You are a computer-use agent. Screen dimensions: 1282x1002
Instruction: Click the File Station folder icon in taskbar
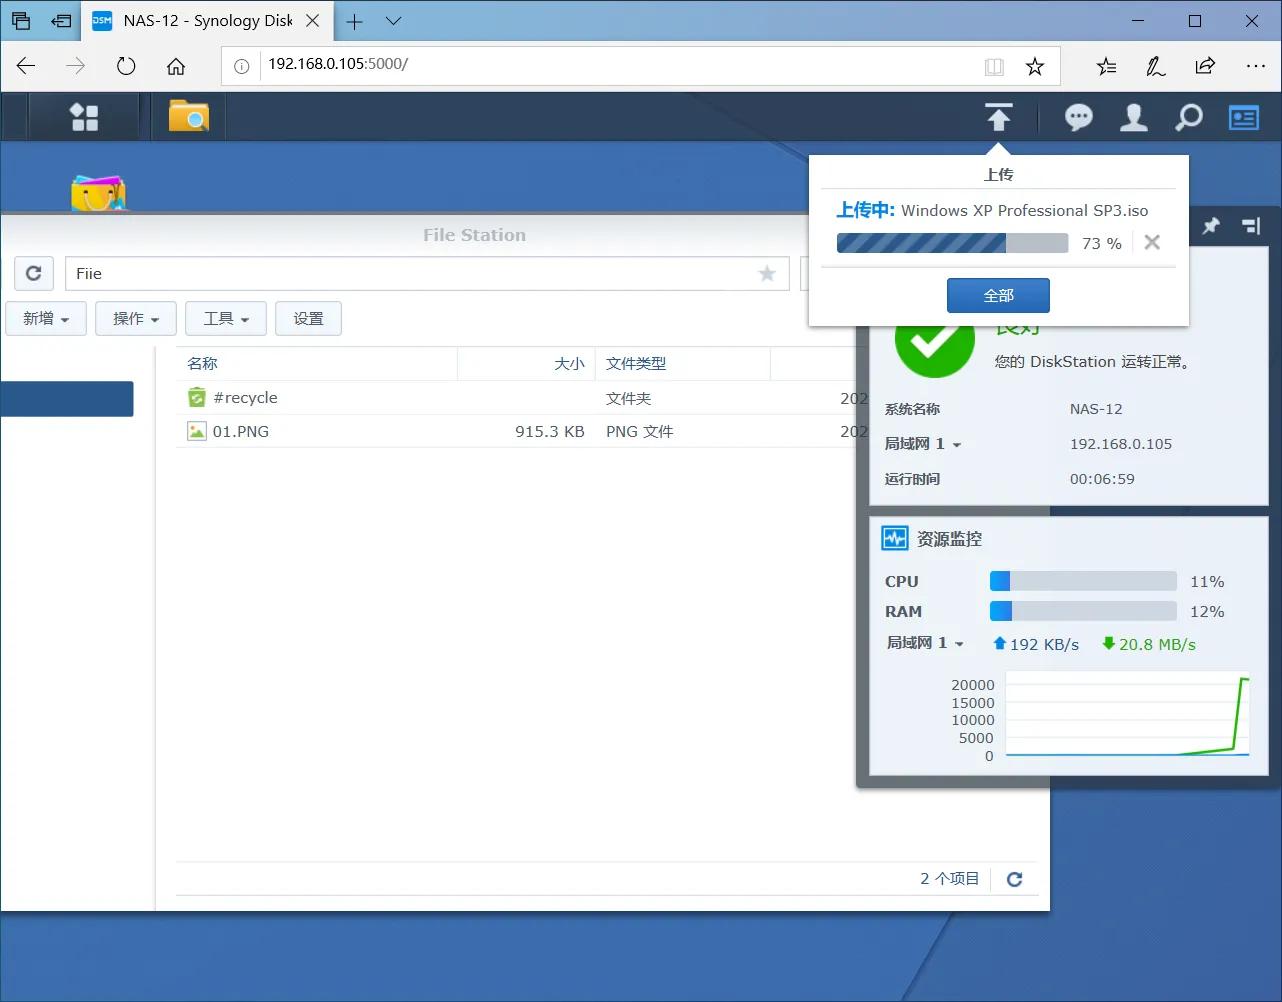pos(189,117)
